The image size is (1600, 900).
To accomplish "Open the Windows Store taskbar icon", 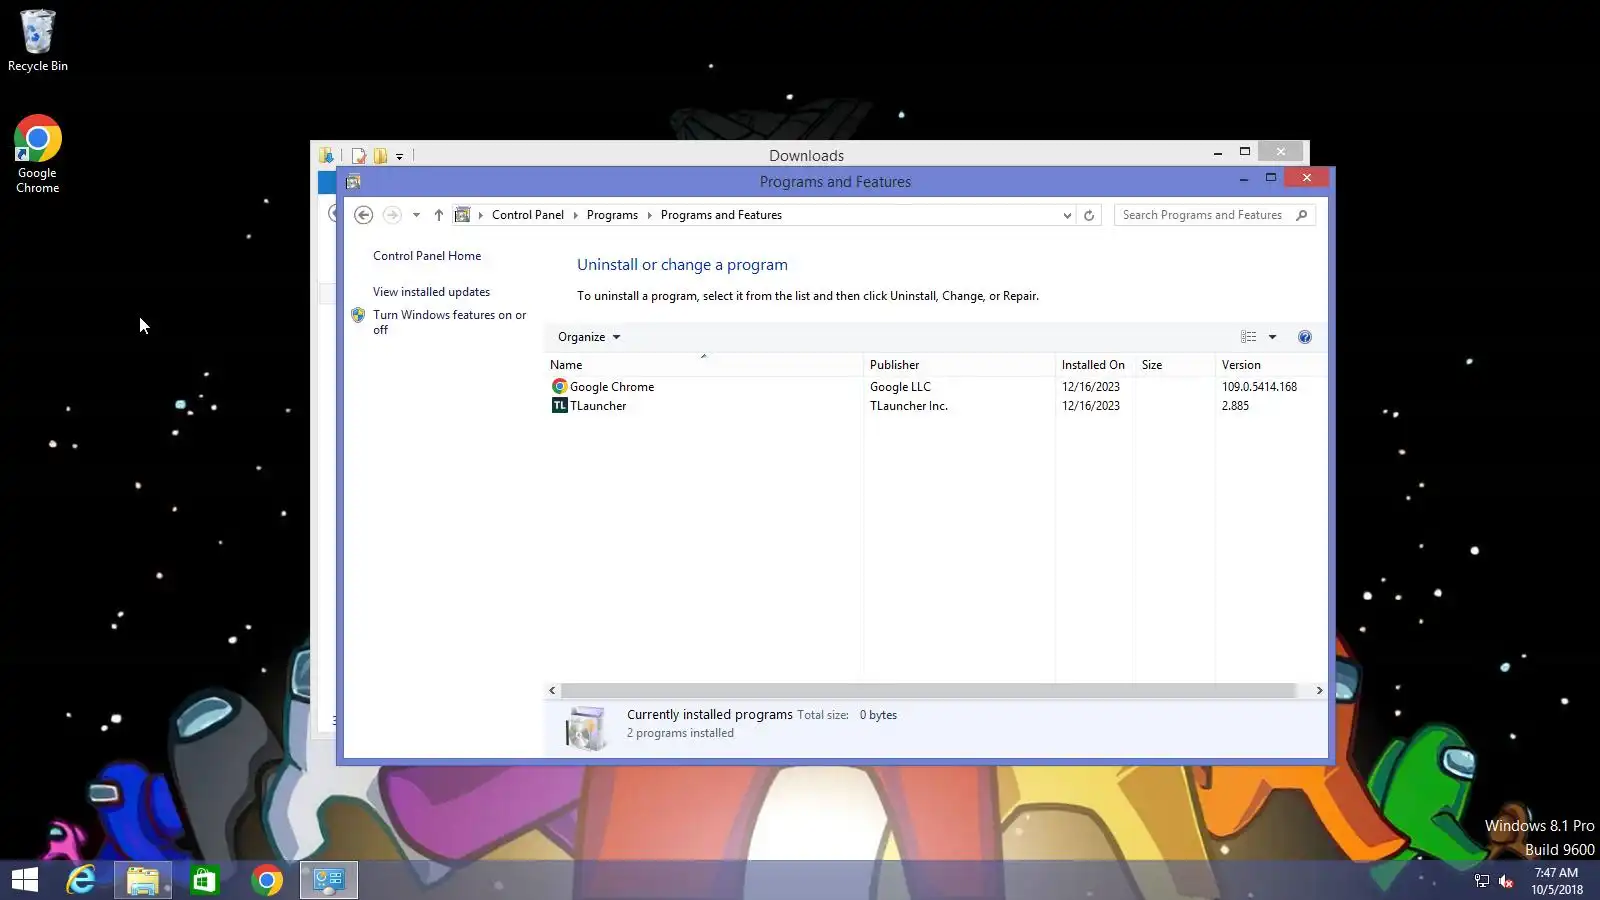I will [x=205, y=880].
